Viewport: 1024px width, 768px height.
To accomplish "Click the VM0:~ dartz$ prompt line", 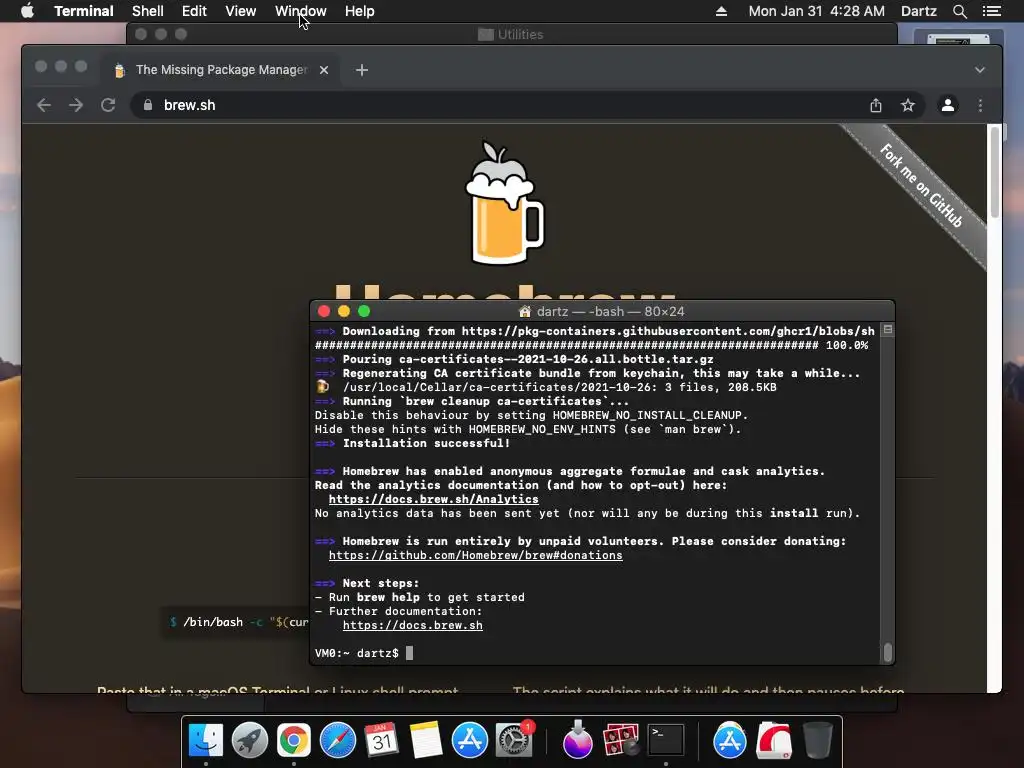I will pos(364,653).
